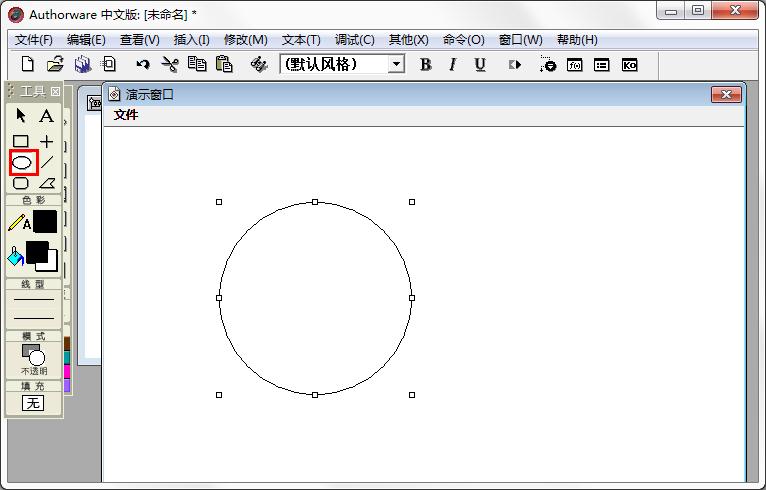The height and width of the screenshot is (490, 766).
Task: Click the circle's top middle handle
Action: [315, 202]
